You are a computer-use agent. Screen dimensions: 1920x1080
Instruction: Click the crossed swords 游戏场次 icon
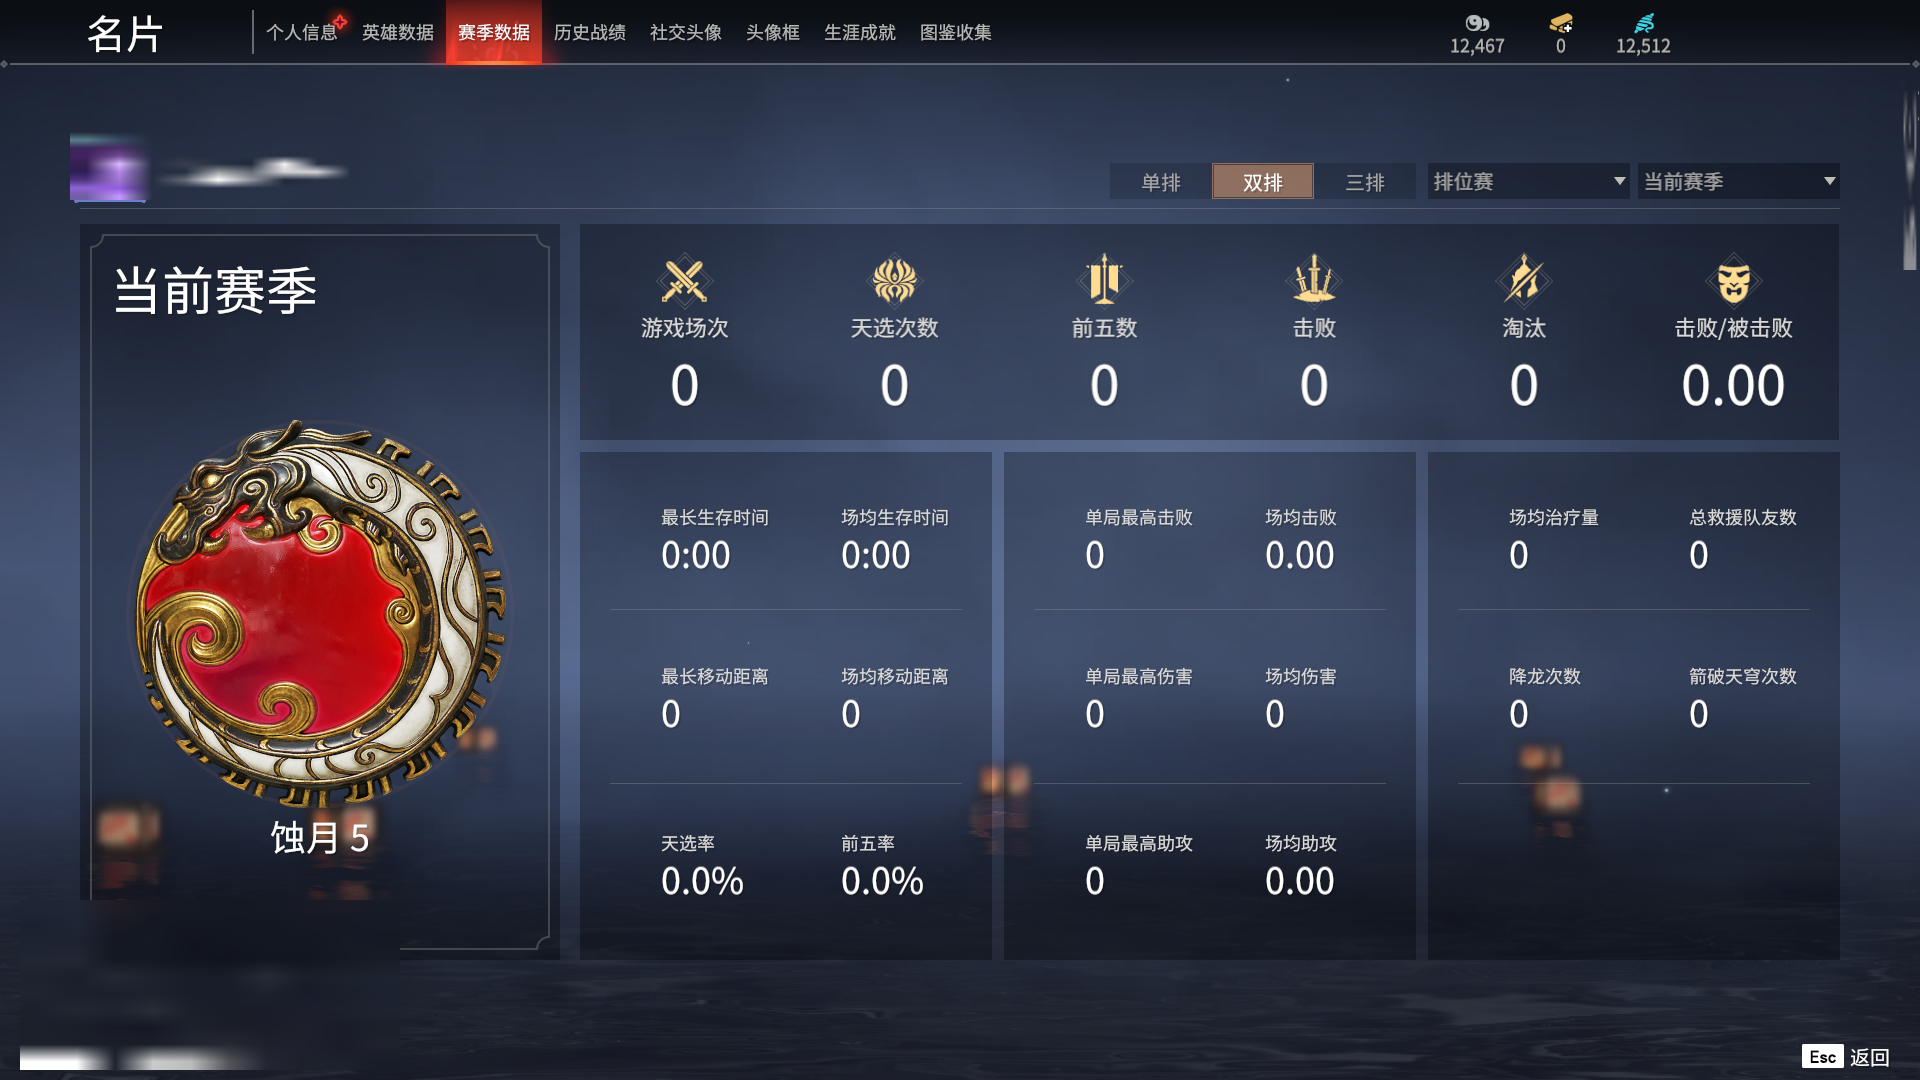click(684, 281)
